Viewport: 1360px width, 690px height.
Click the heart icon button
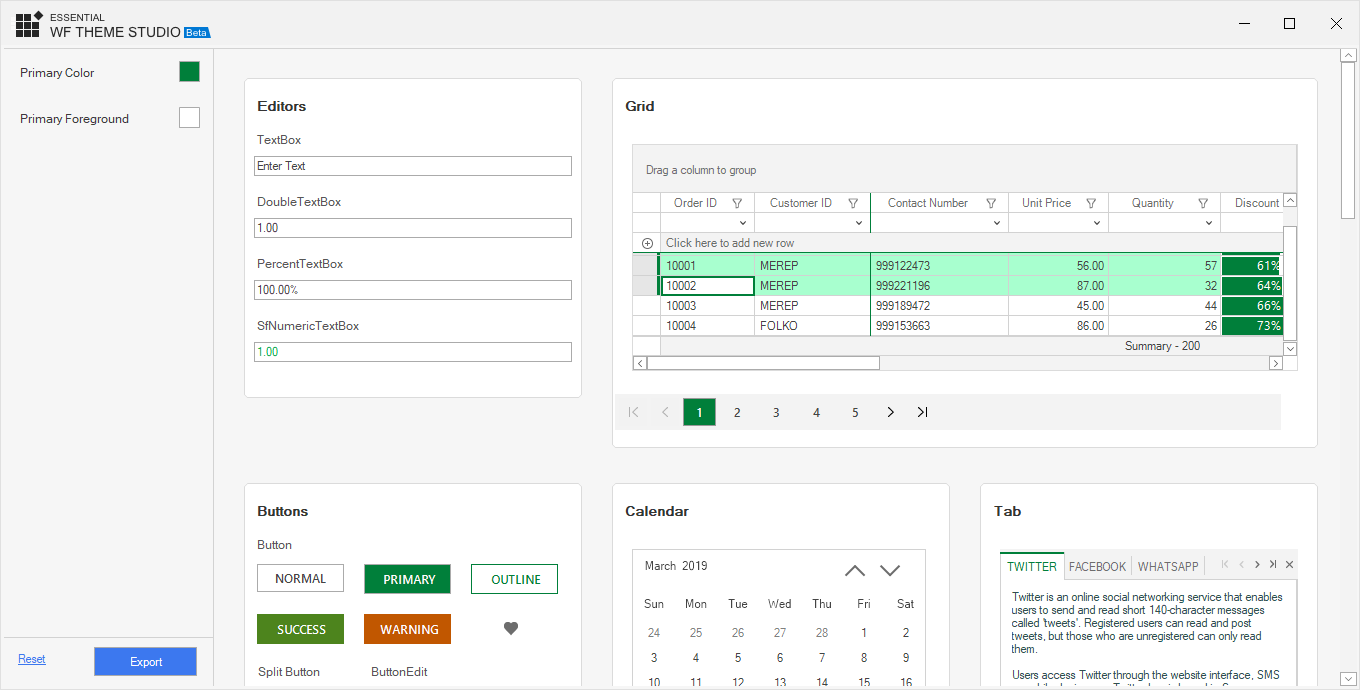point(511,629)
